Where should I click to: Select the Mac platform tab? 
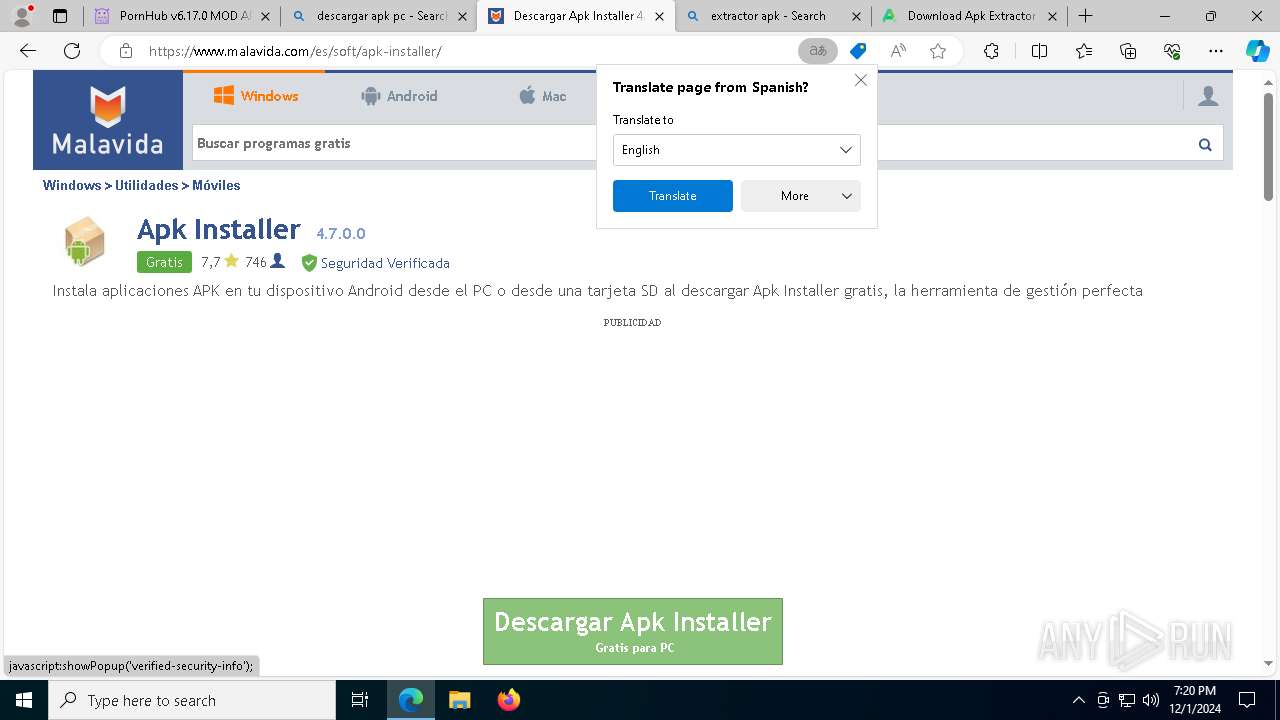(542, 96)
